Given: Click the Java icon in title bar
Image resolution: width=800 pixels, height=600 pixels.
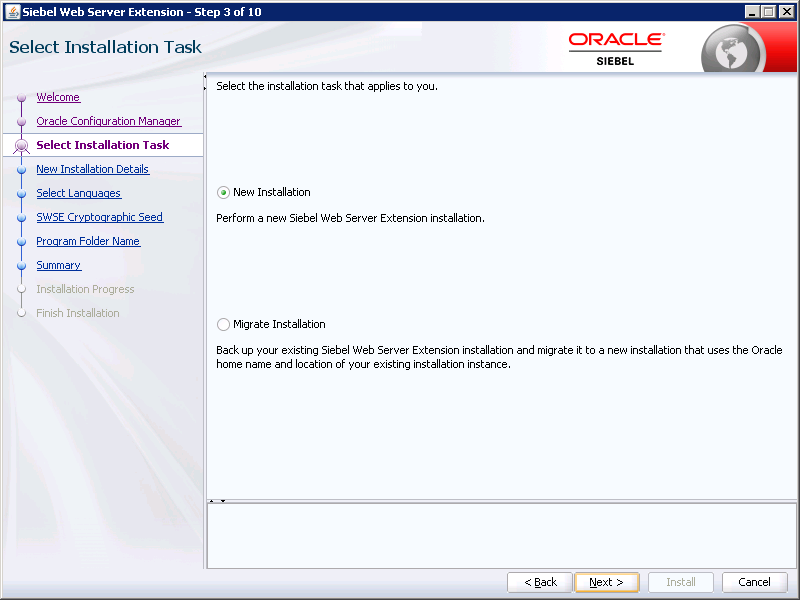Looking at the screenshot, I should click(x=12, y=11).
